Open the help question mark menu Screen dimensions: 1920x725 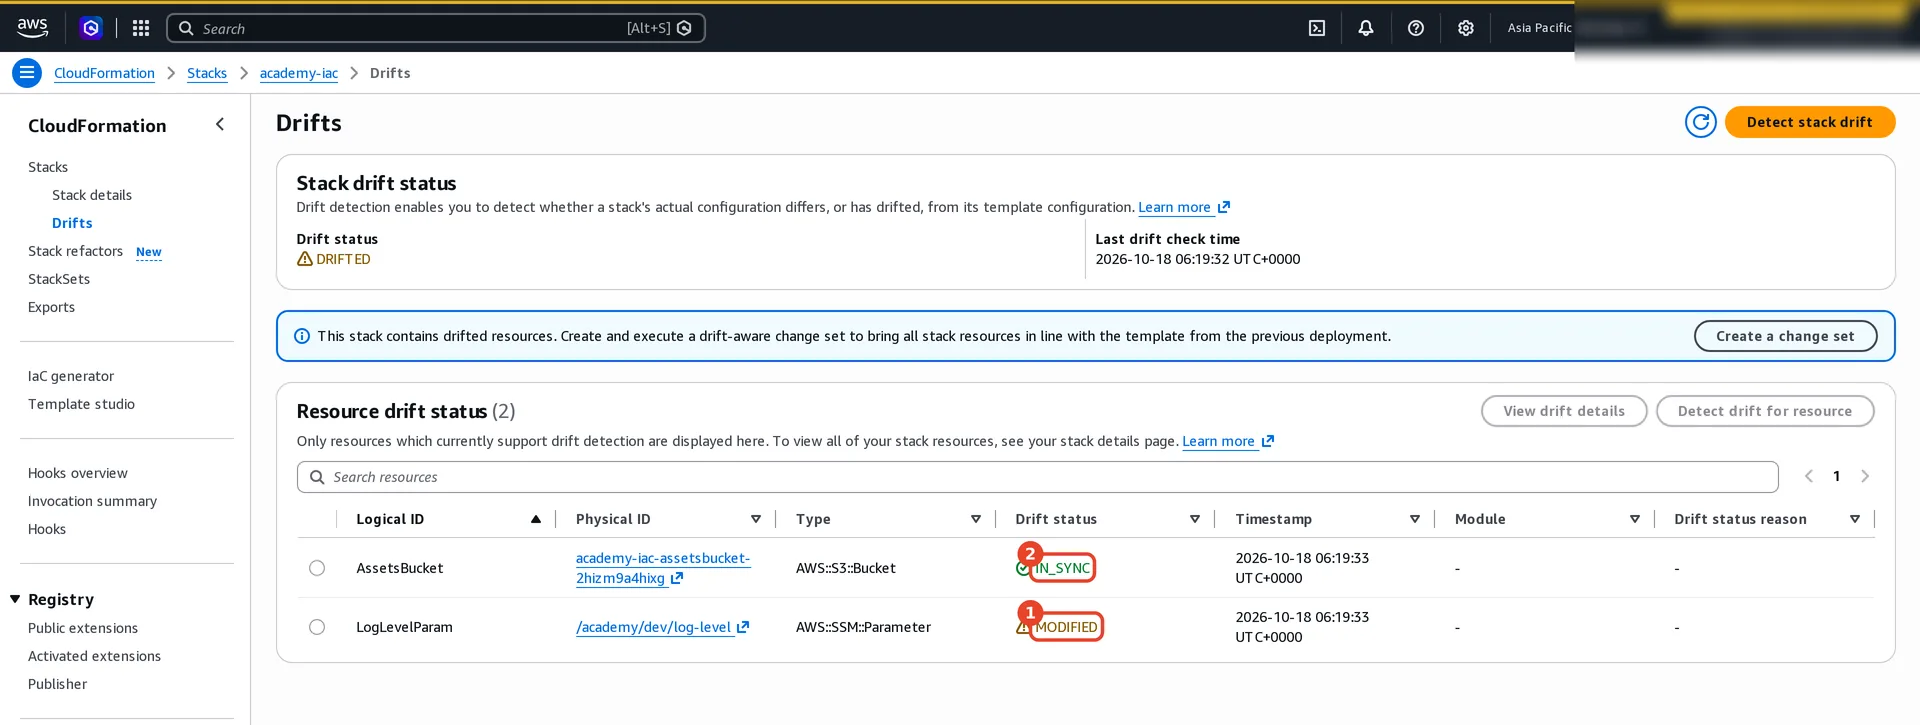point(1416,28)
